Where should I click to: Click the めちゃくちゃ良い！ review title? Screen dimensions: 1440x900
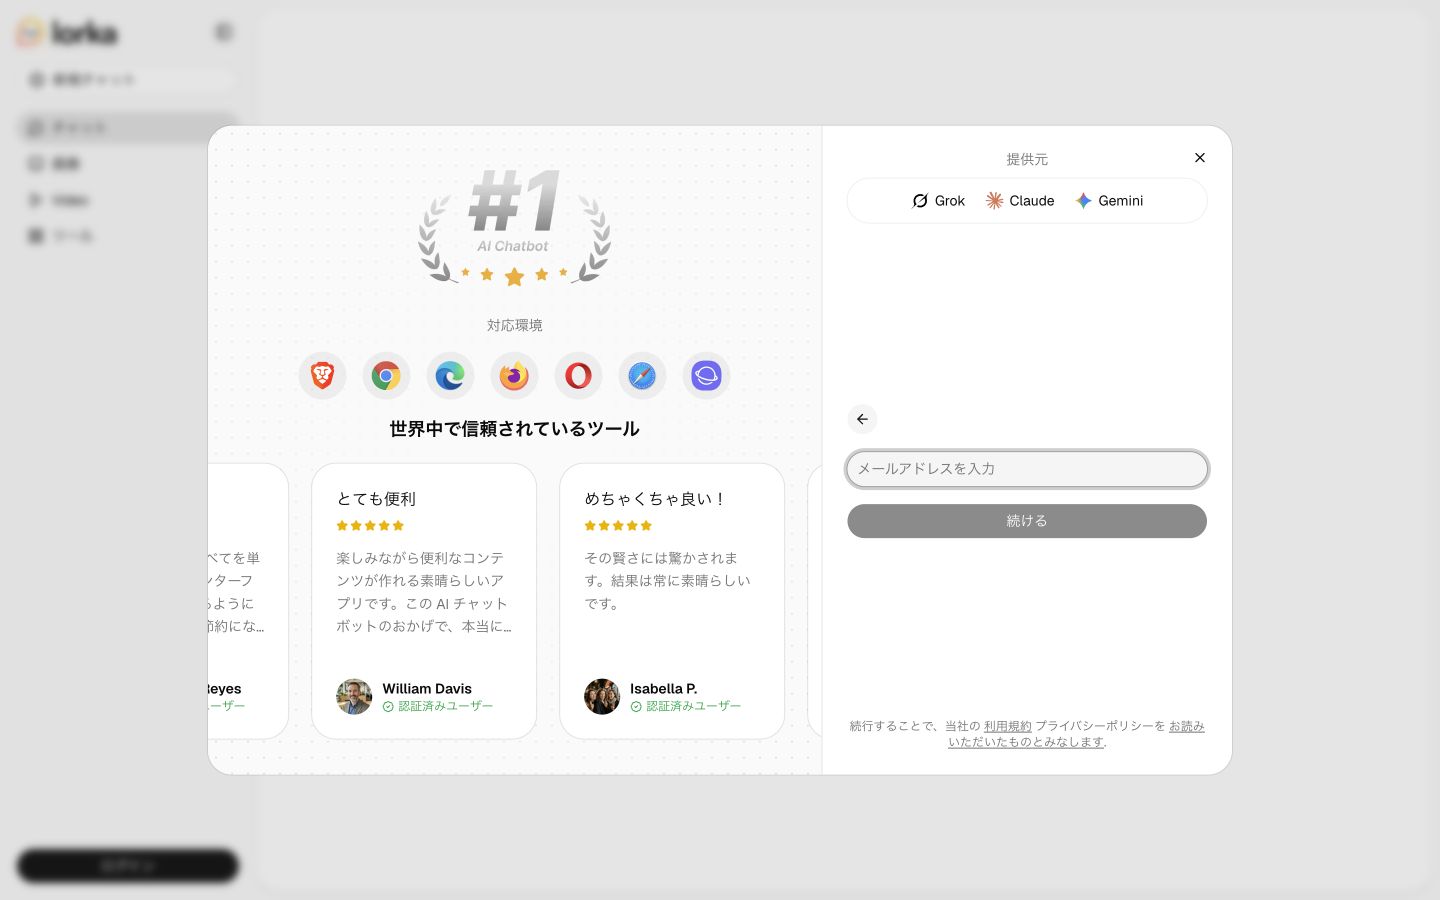[656, 499]
